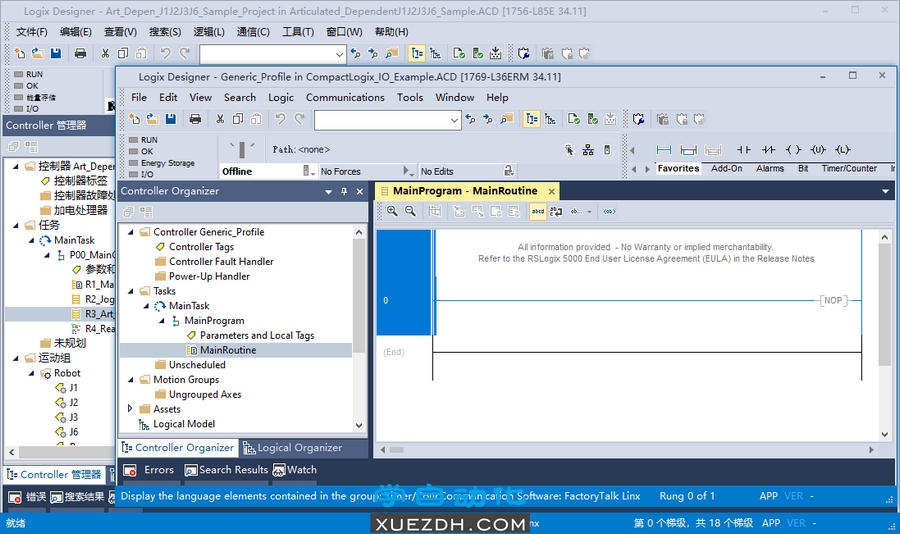Switch to Timer/Counter instruction tab
Viewport: 900px width, 534px height.
[849, 168]
